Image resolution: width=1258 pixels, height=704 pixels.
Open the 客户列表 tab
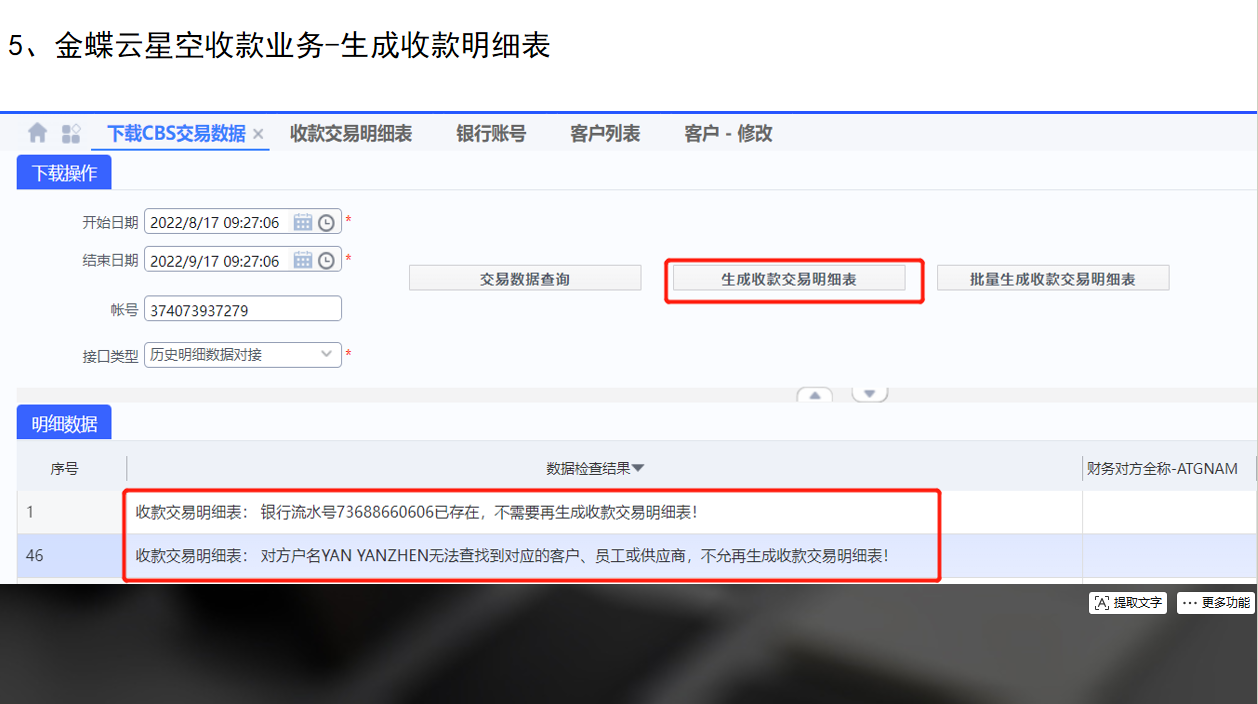point(605,134)
